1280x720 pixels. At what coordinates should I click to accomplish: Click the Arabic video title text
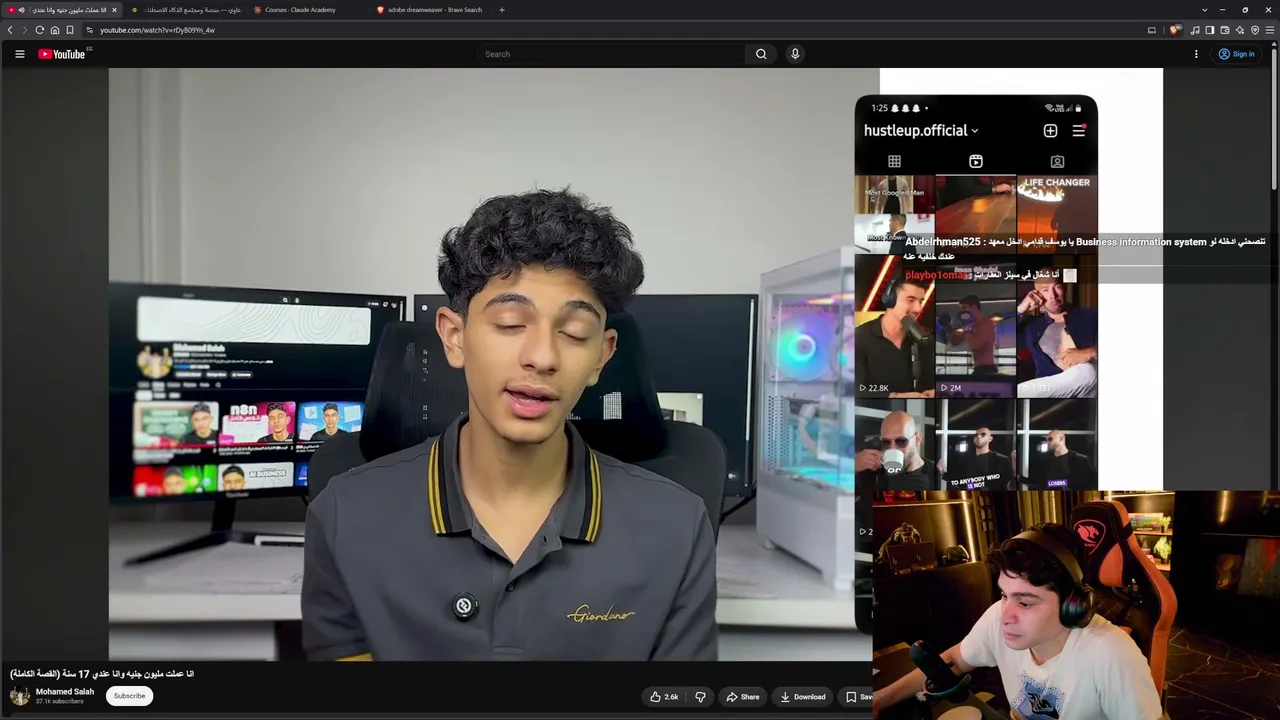102,674
